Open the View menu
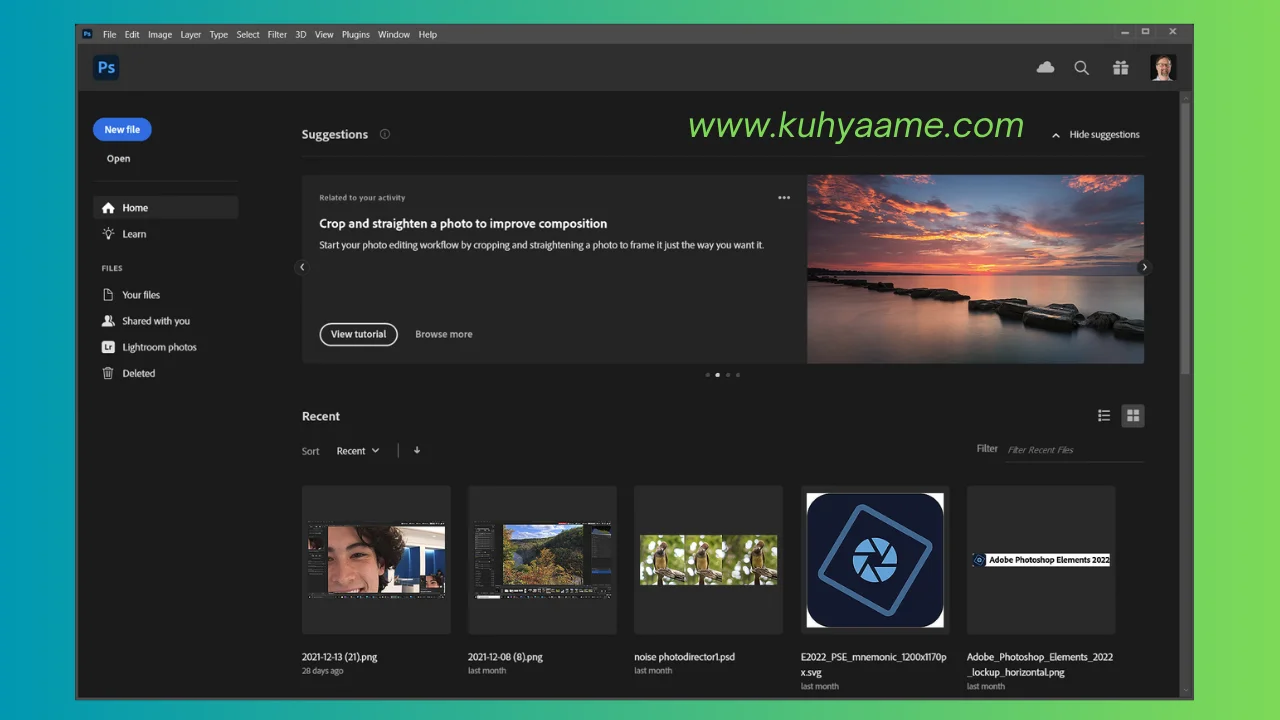The image size is (1280, 720). coord(324,34)
